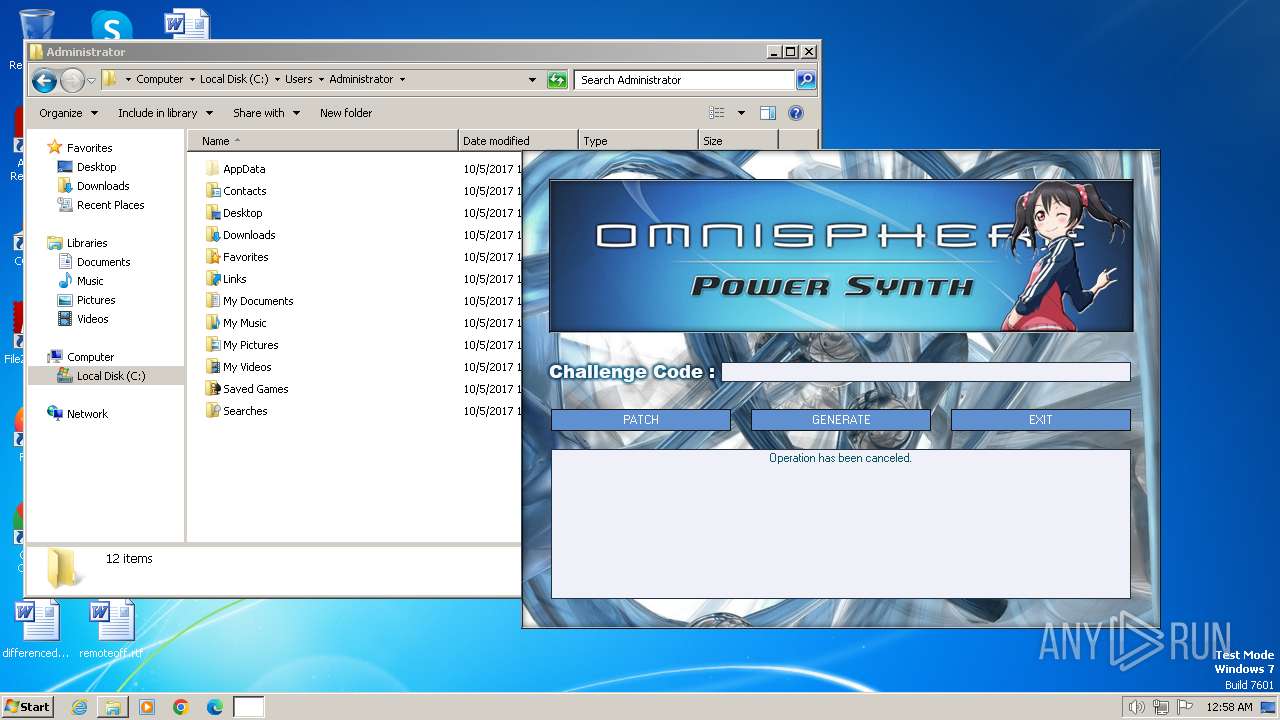This screenshot has width=1280, height=720.
Task: Expand the arrow after Administrator in the breadcrumb
Action: point(403,79)
